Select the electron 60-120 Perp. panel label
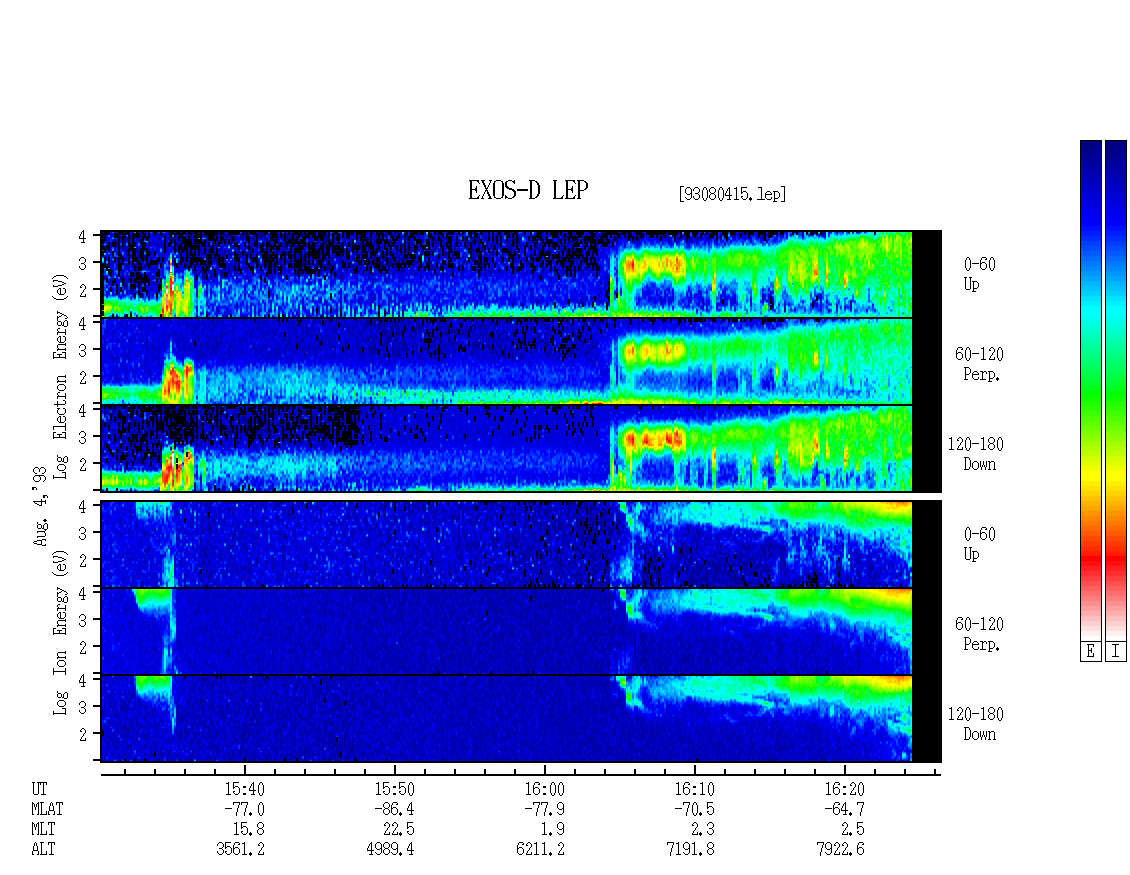The image size is (1130, 875). click(x=979, y=364)
